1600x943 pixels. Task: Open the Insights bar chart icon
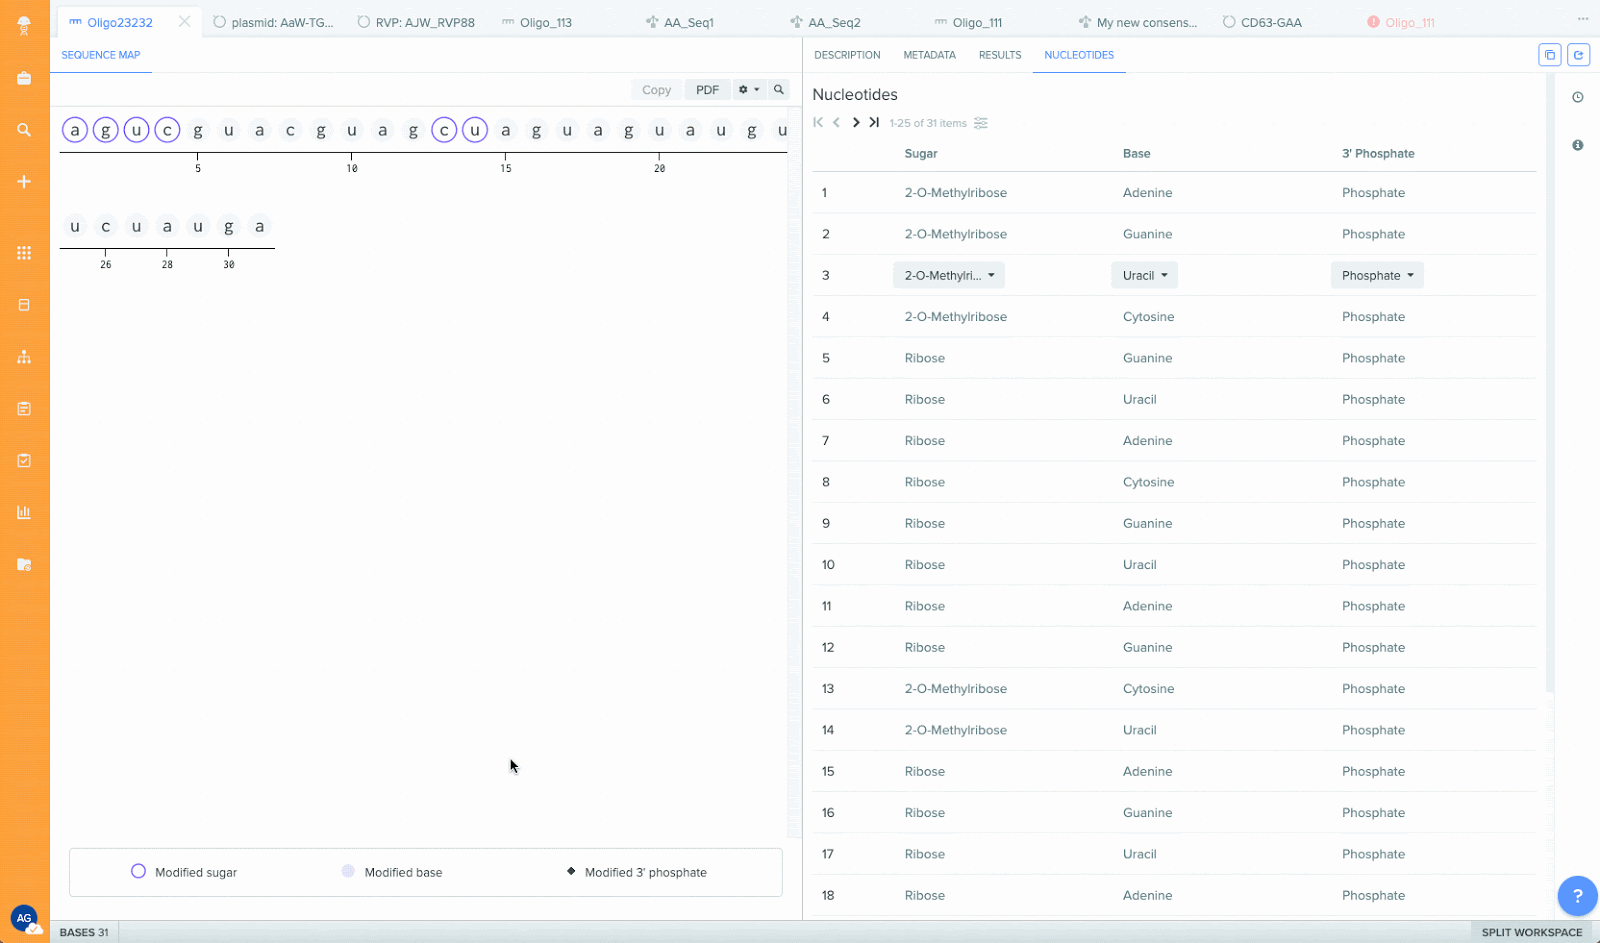coord(24,512)
